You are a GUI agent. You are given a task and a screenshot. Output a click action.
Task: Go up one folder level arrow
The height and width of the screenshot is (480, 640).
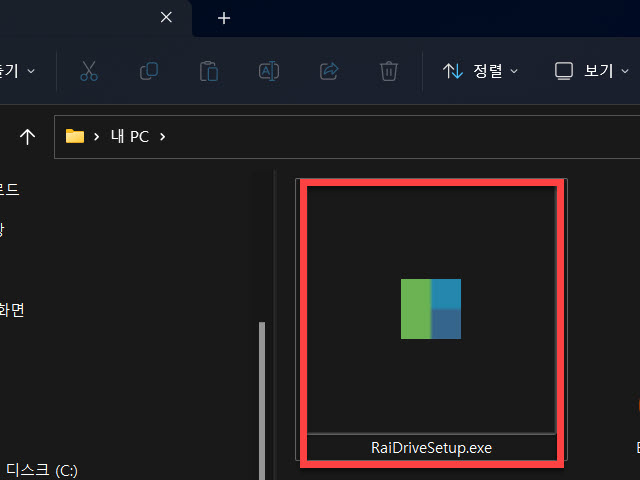tap(27, 137)
